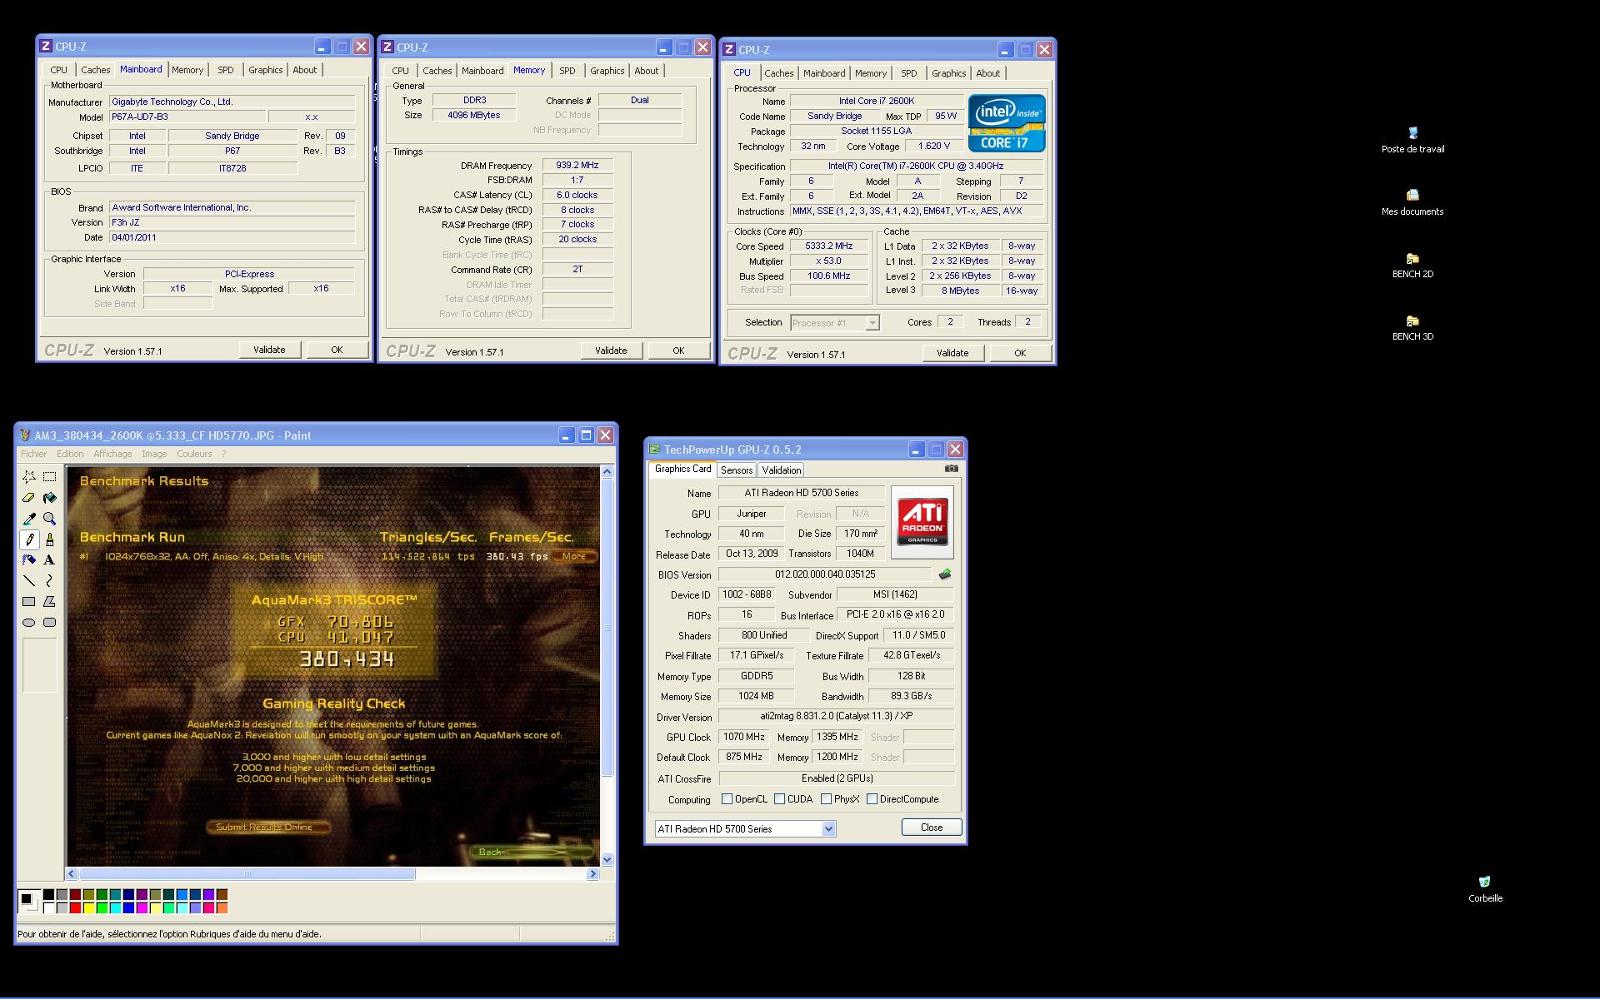The image size is (1600, 999).
Task: Click OK in Memory CPU-Z window
Action: 678,351
